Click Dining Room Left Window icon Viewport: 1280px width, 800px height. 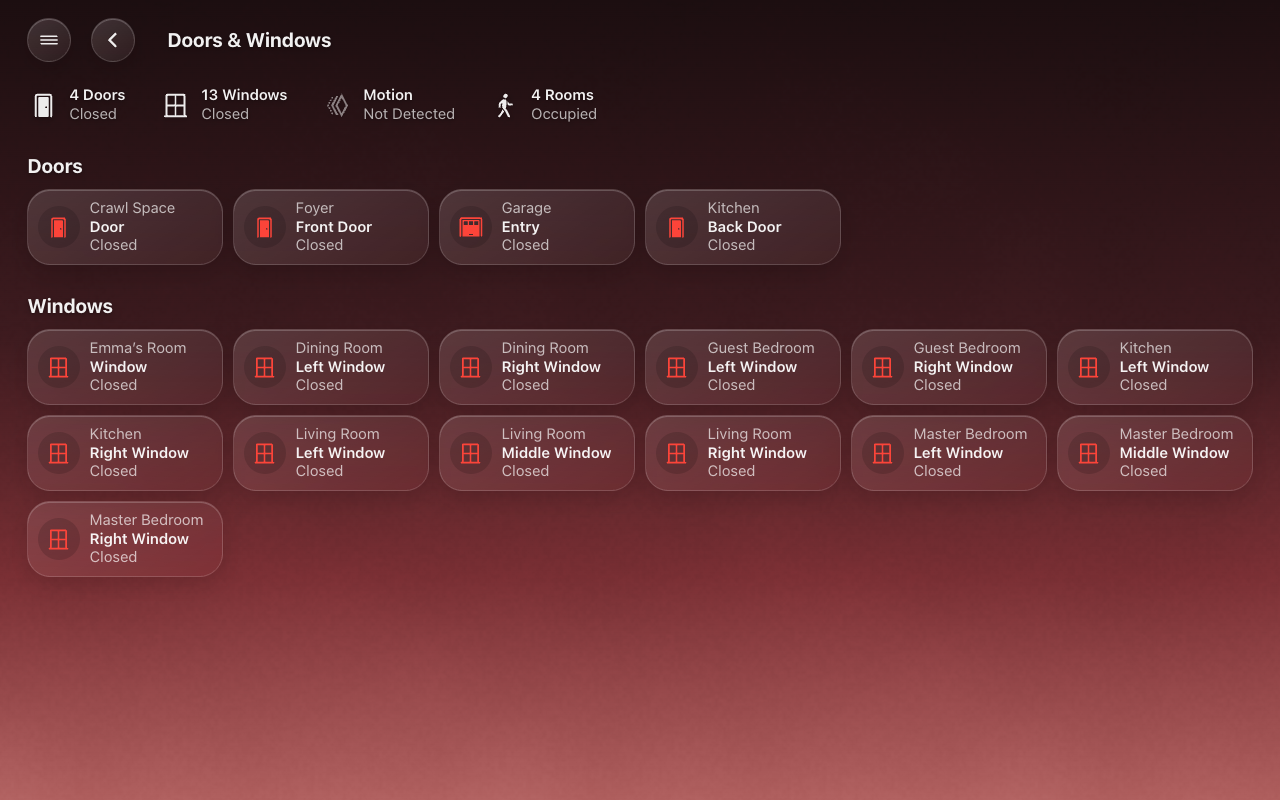(x=265, y=367)
